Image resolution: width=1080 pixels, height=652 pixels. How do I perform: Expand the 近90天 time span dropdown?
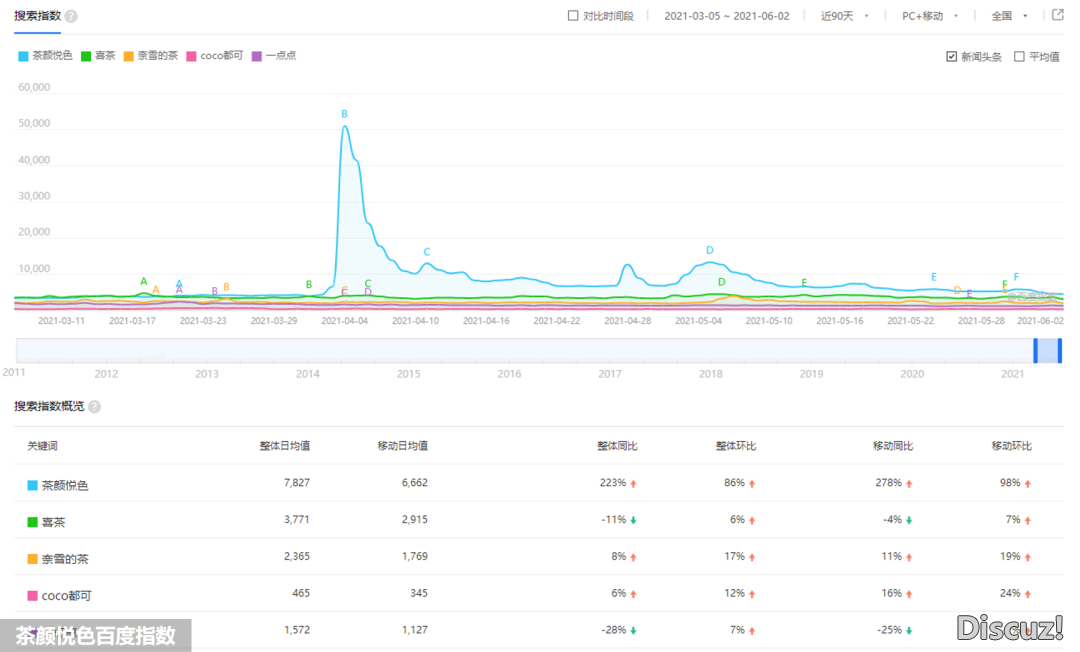click(844, 16)
